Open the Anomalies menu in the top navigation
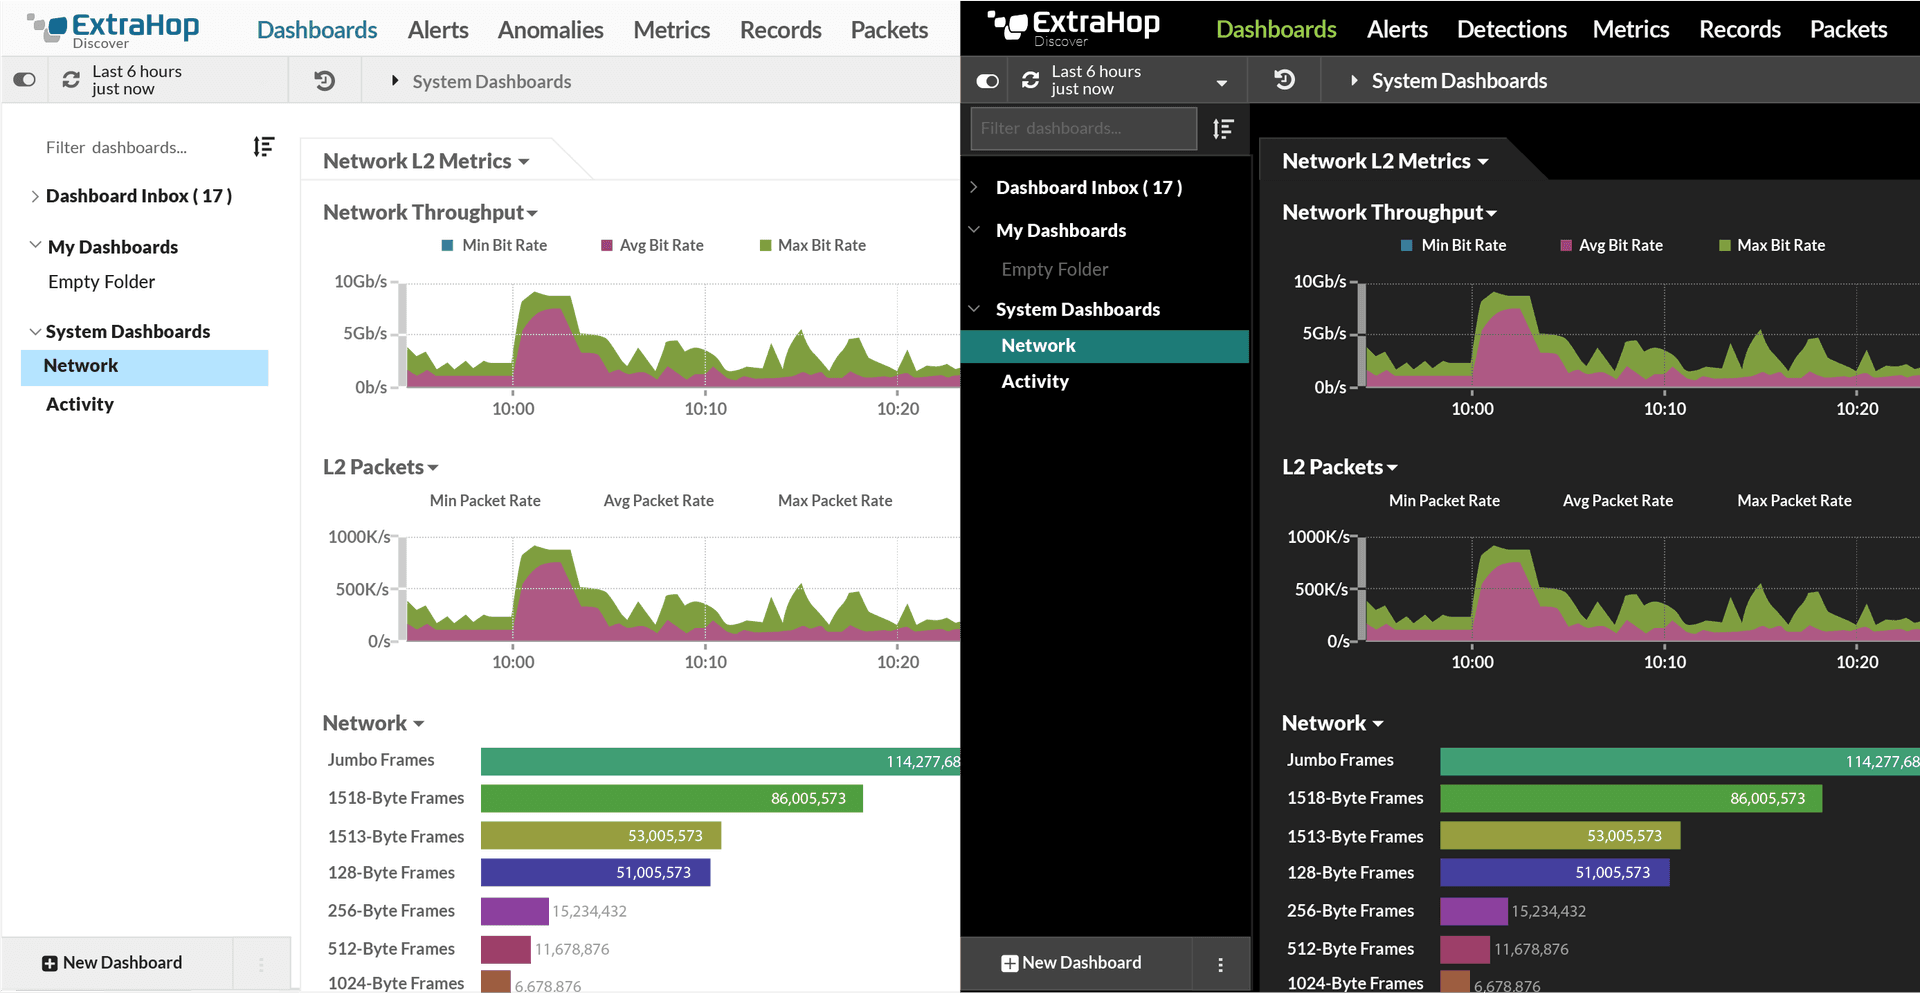The image size is (1920, 993). (x=550, y=30)
